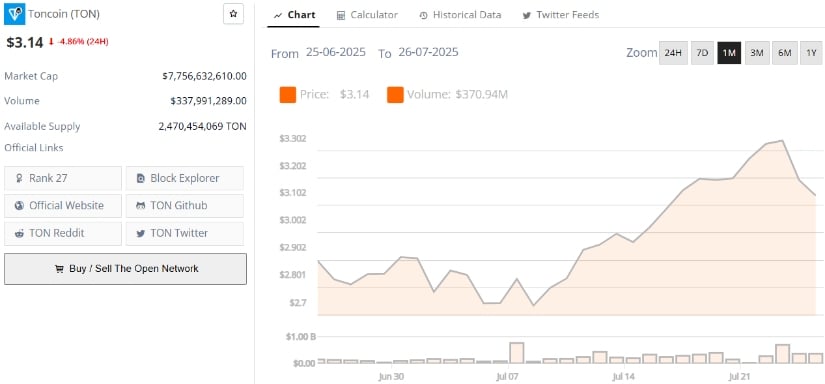Click the $1.00 B volume axis label
This screenshot has height=384, width=825.
pyautogui.click(x=300, y=337)
